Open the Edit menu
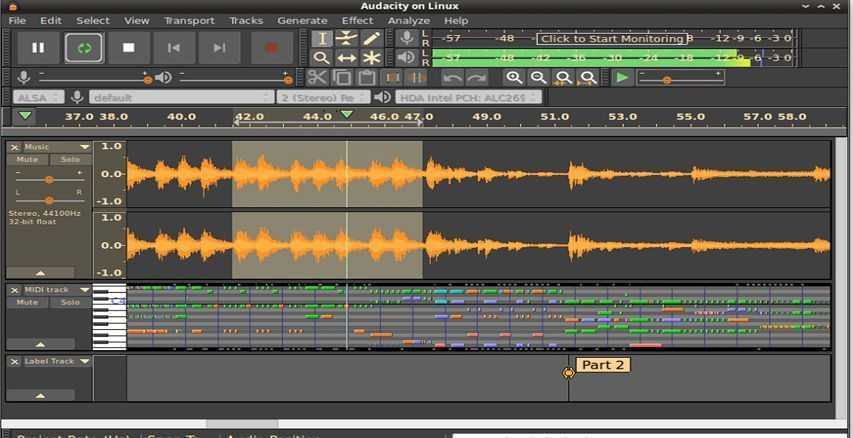This screenshot has width=853, height=438. pyautogui.click(x=51, y=21)
